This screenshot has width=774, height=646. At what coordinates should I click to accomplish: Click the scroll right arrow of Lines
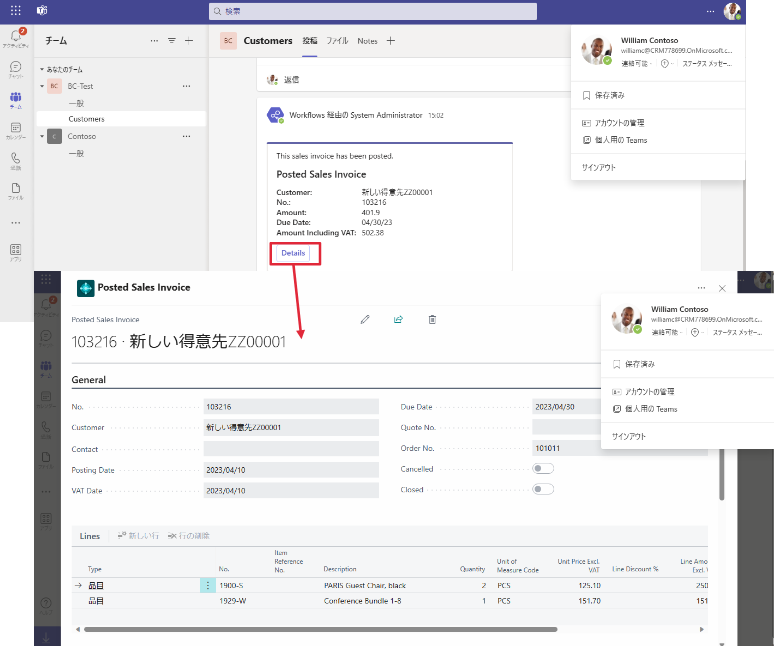[x=701, y=629]
